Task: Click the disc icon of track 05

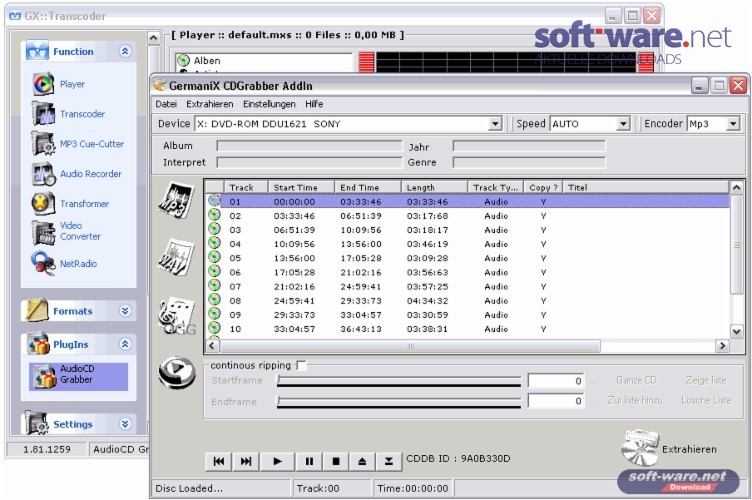Action: pos(214,257)
